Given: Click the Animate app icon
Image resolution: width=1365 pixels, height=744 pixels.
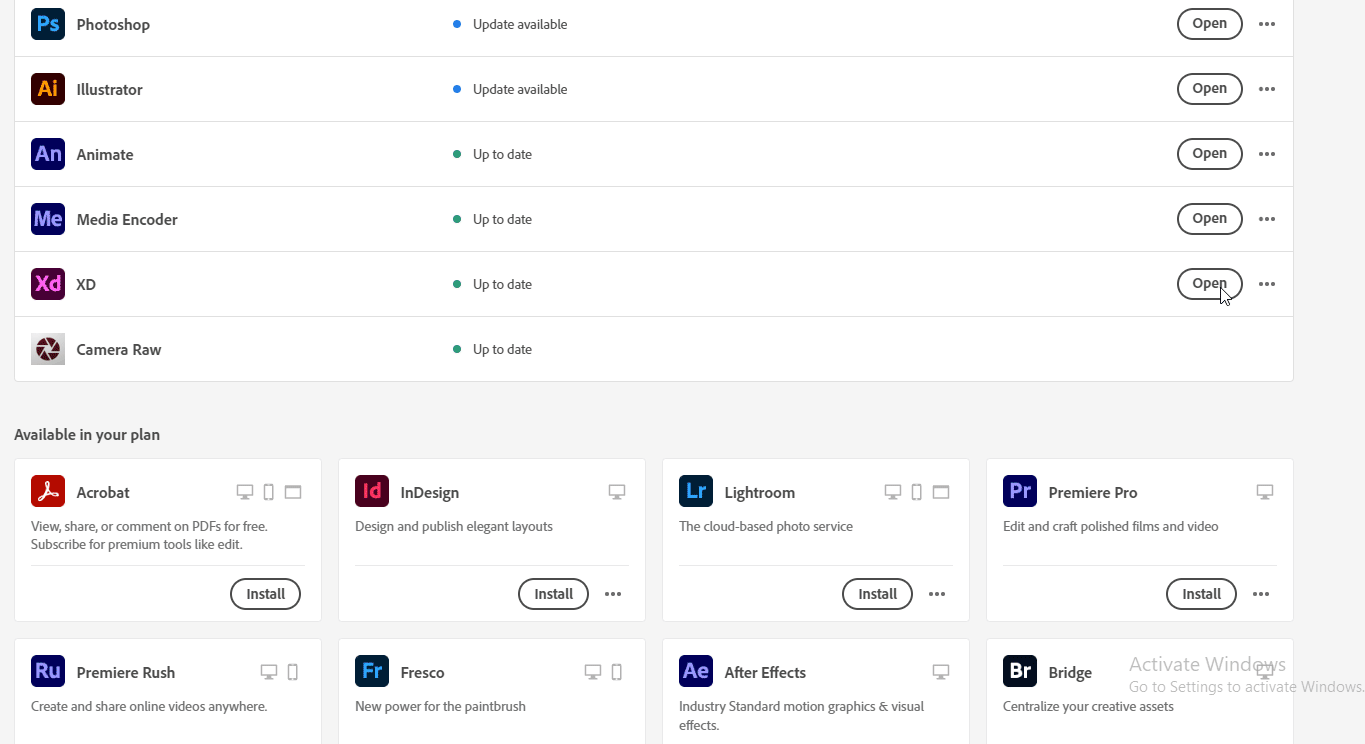Looking at the screenshot, I should pos(48,154).
